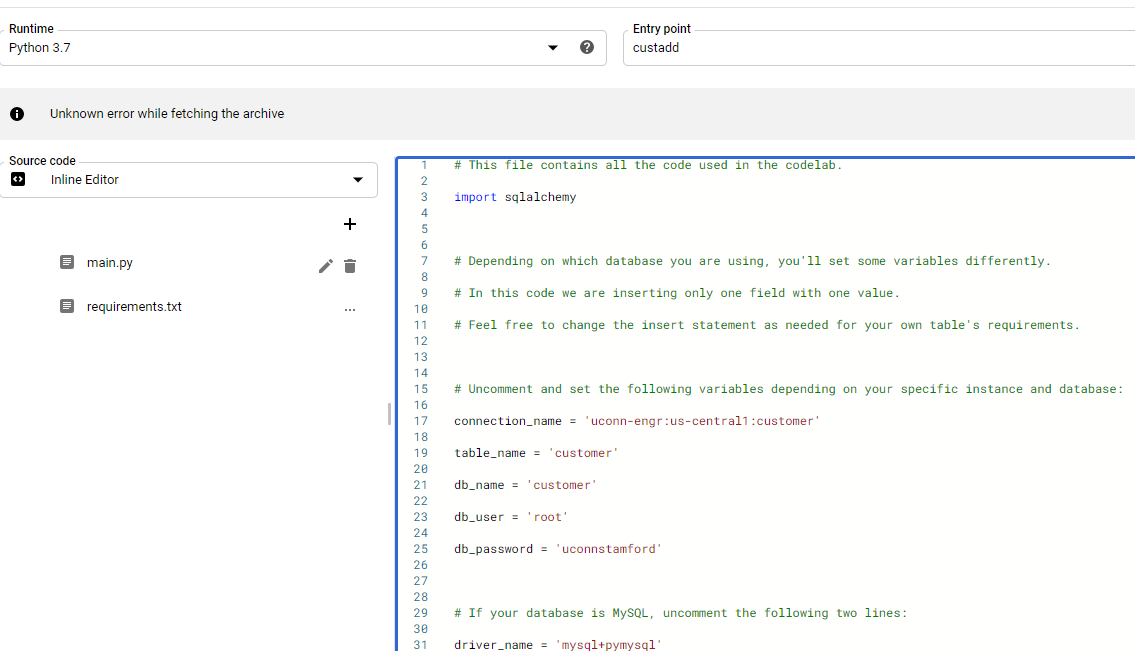Click the driver_name 'mysql+pymysql' line
This screenshot has width=1135, height=651.
(558, 644)
